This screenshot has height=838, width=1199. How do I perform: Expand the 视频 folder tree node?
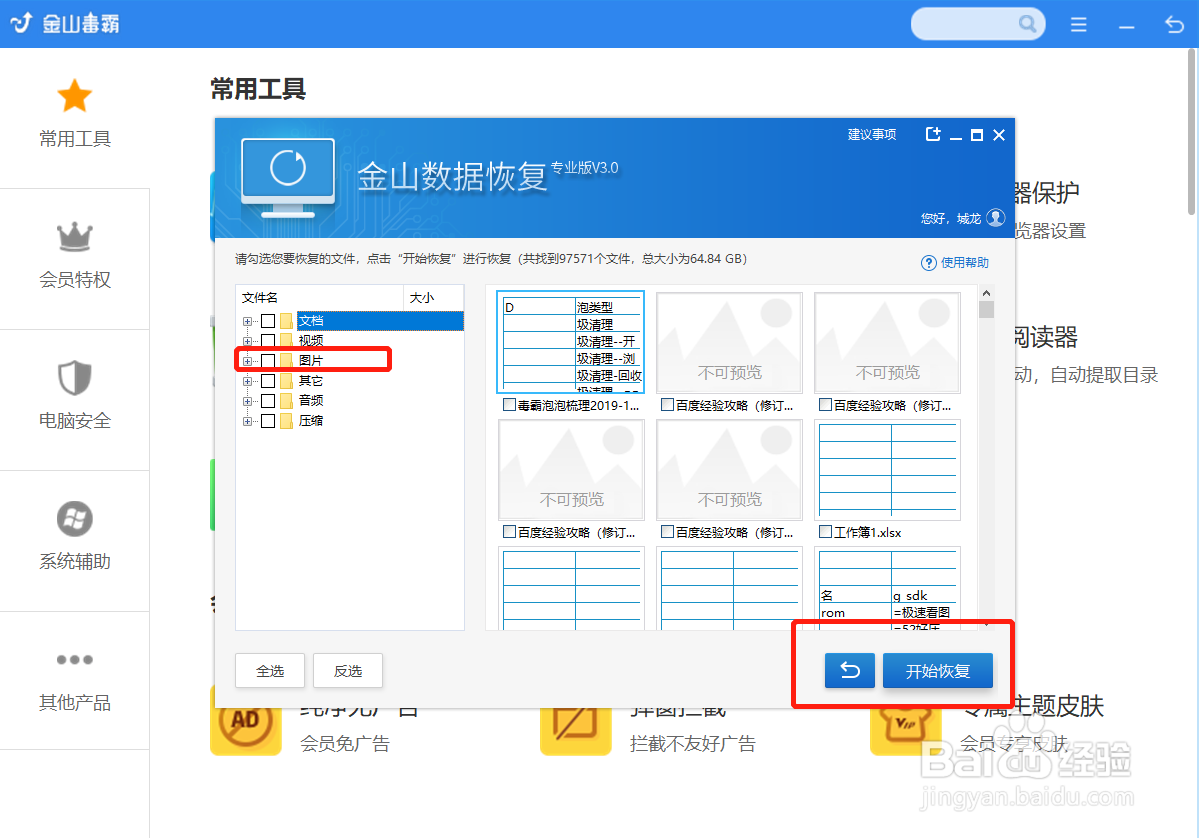tap(246, 340)
